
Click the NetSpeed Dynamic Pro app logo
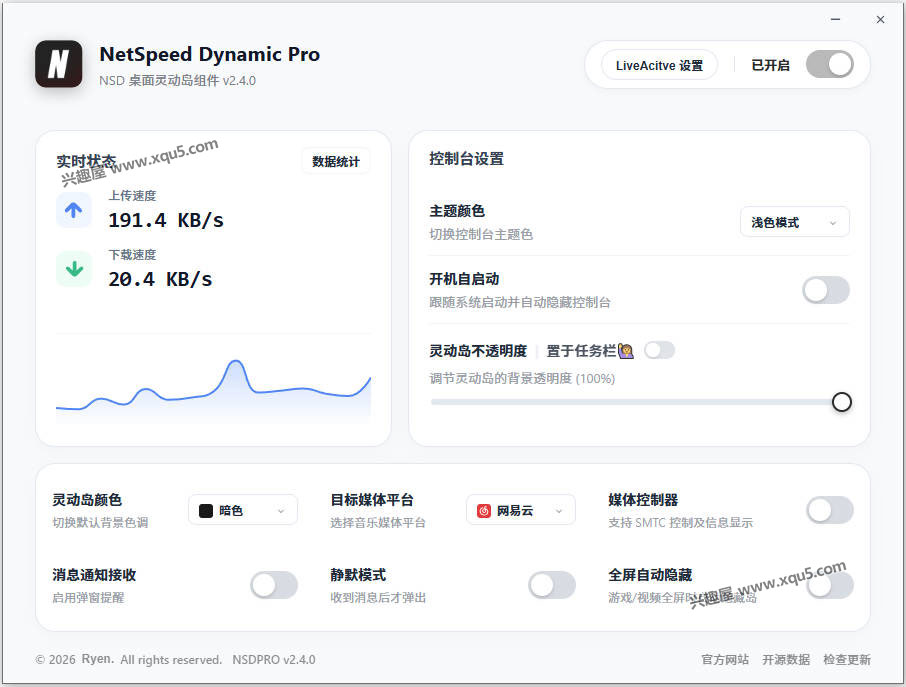pyautogui.click(x=58, y=64)
